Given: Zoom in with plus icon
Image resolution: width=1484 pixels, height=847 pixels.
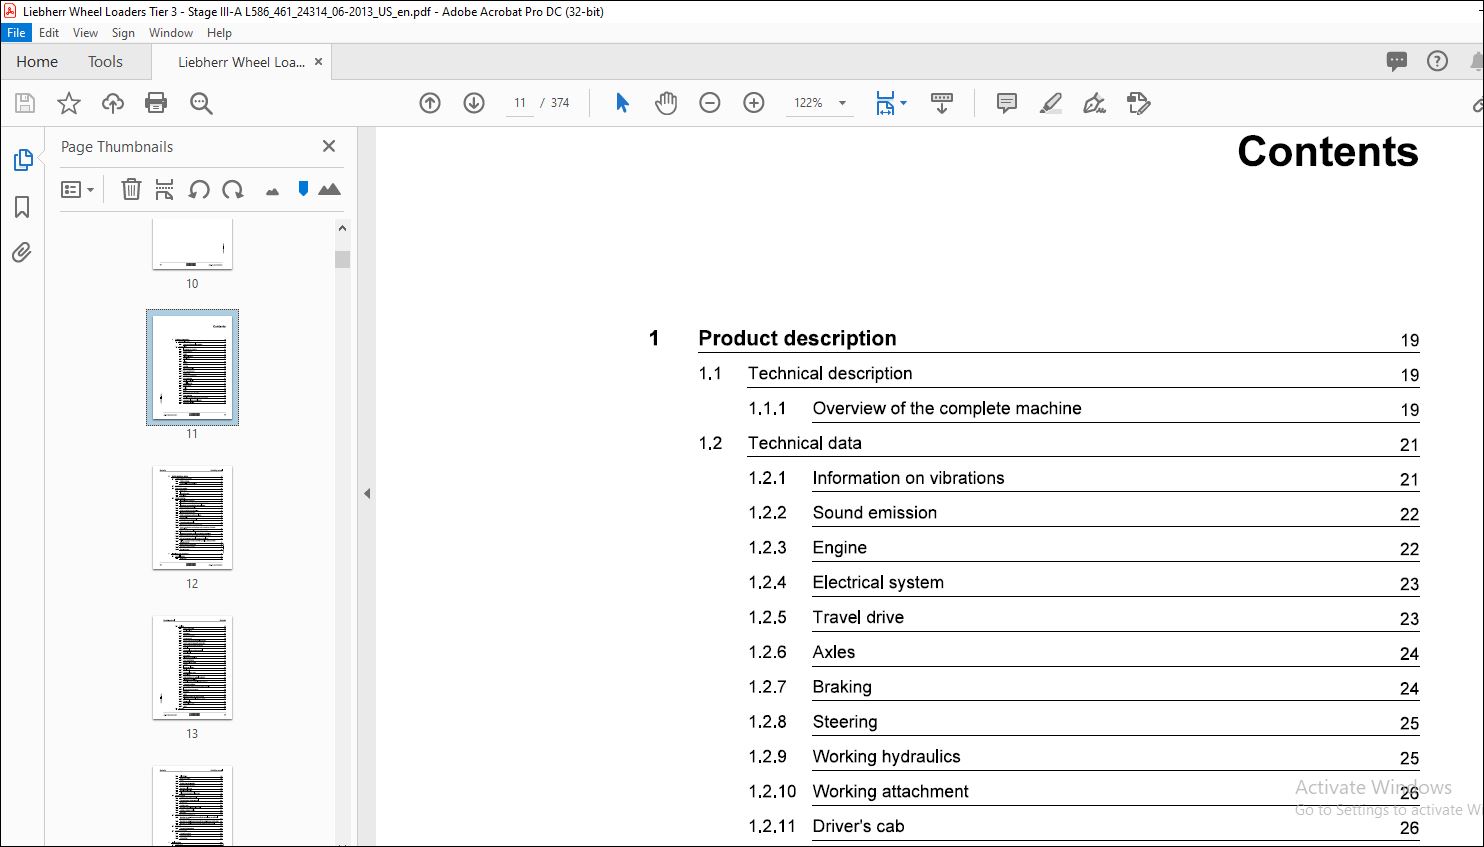Looking at the screenshot, I should click(x=754, y=103).
